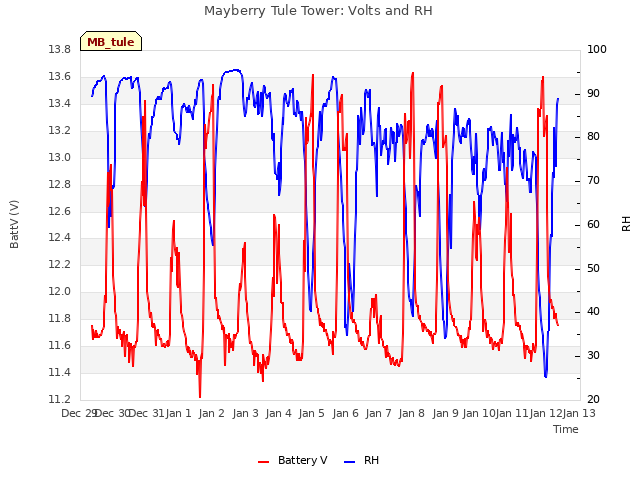Click the chart title 'Mayberry Tule Tower: Volts and RH'
This screenshot has height=480, width=640.
pos(318,10)
